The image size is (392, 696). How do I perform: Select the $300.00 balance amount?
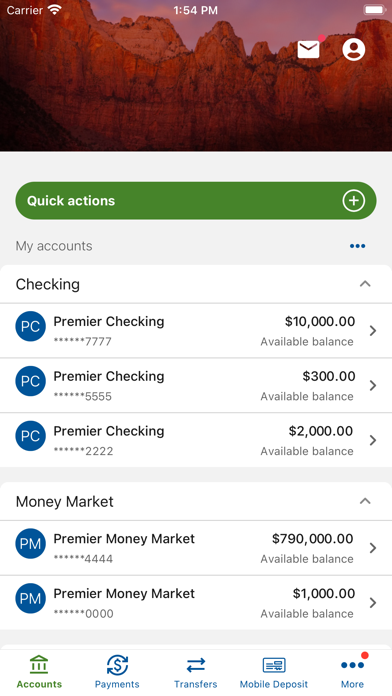pyautogui.click(x=329, y=376)
